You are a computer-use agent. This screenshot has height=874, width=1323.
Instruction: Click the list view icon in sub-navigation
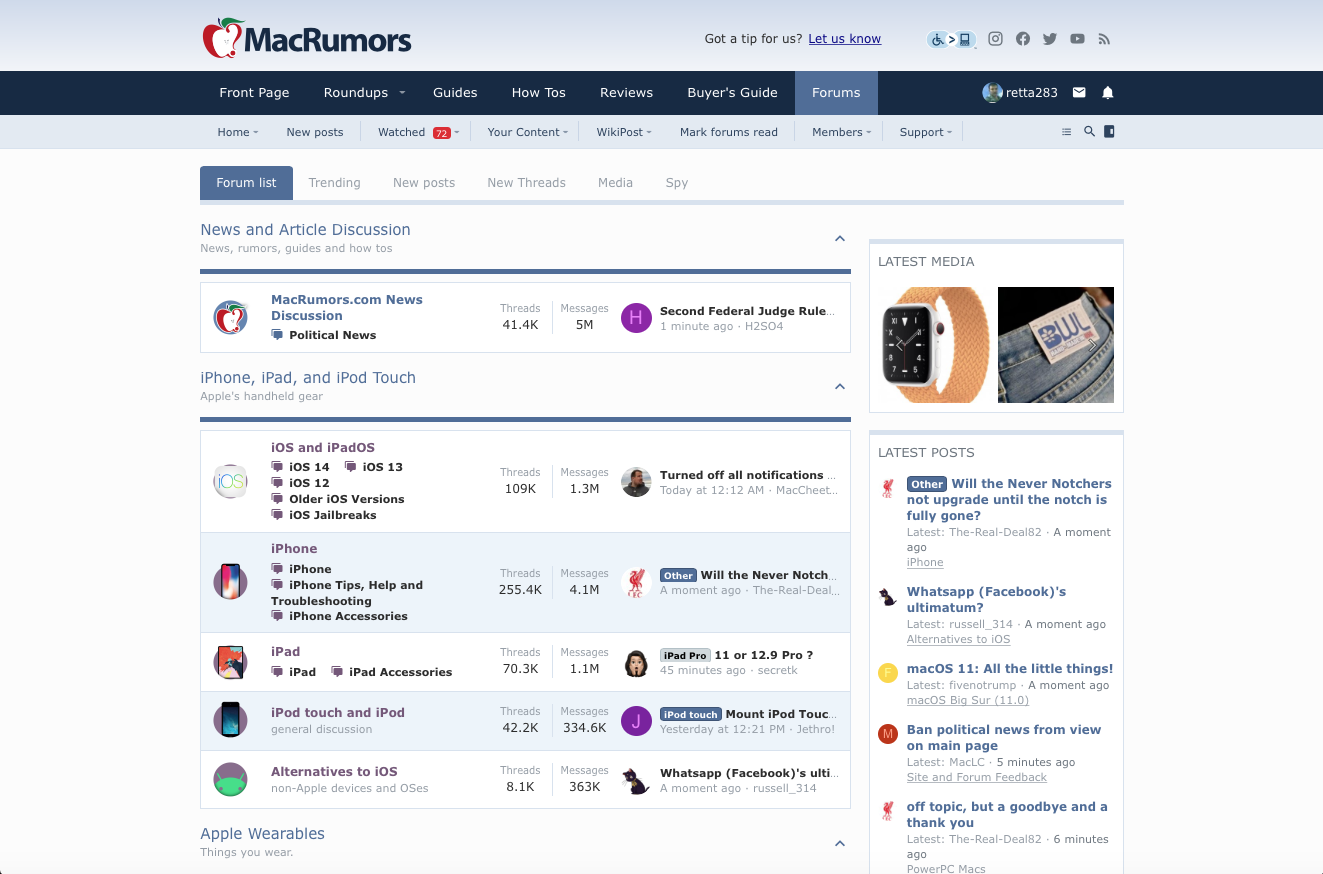click(1066, 132)
